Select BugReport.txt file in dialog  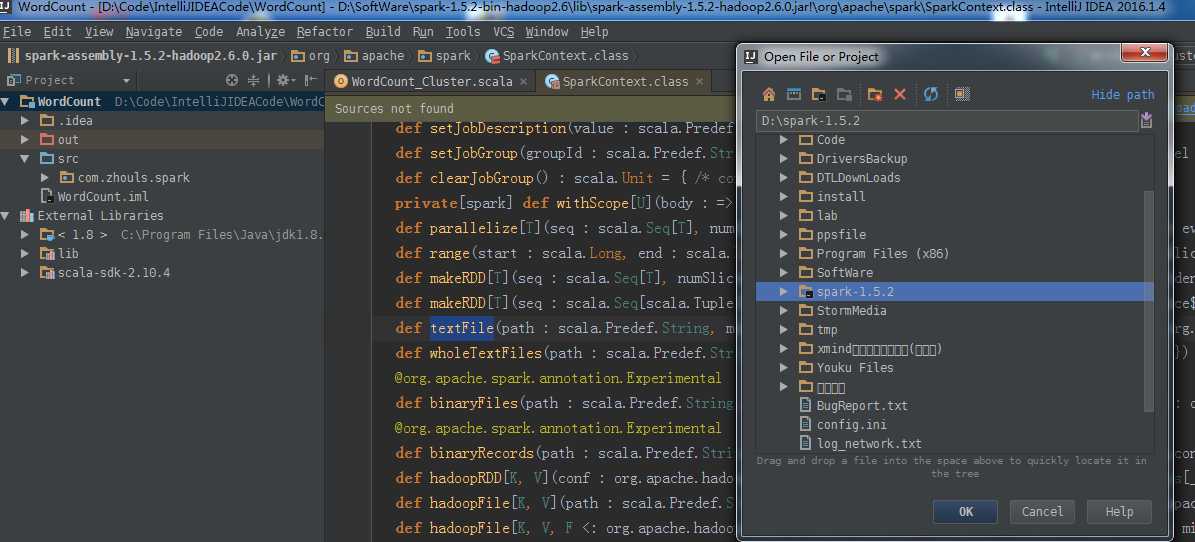pos(862,406)
